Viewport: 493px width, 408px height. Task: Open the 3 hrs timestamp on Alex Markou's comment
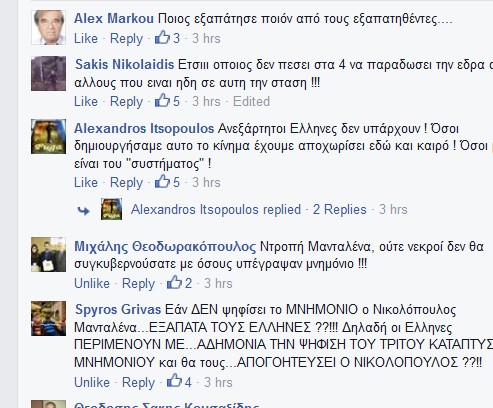pos(206,38)
